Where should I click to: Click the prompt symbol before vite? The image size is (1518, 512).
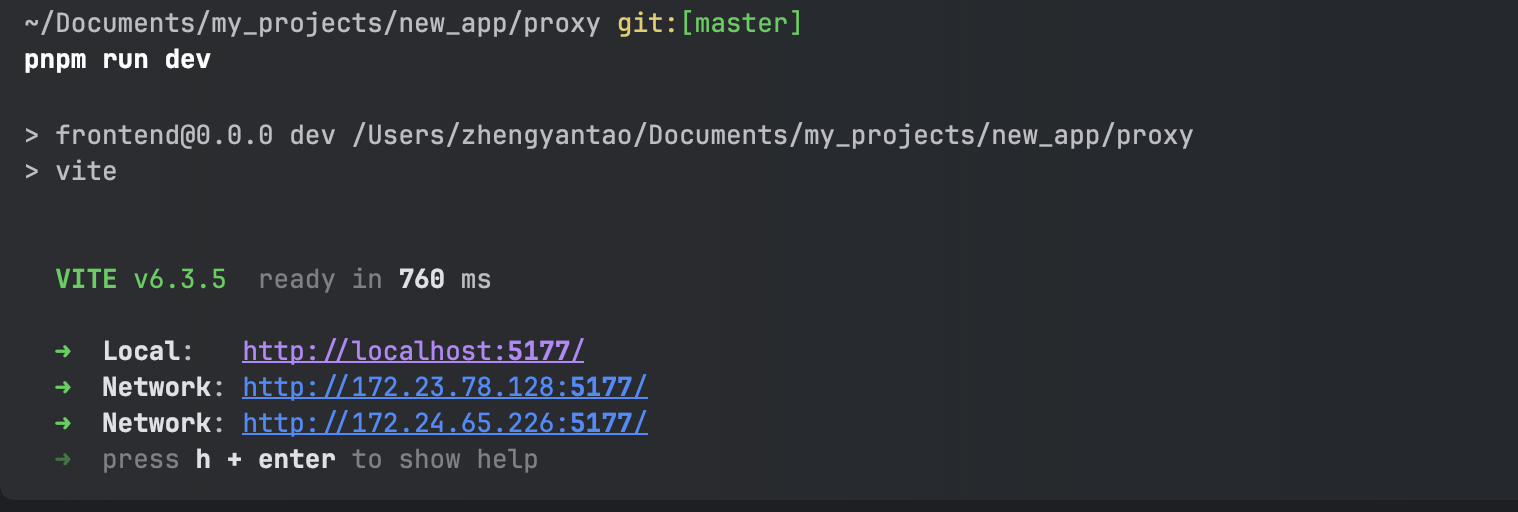32,171
